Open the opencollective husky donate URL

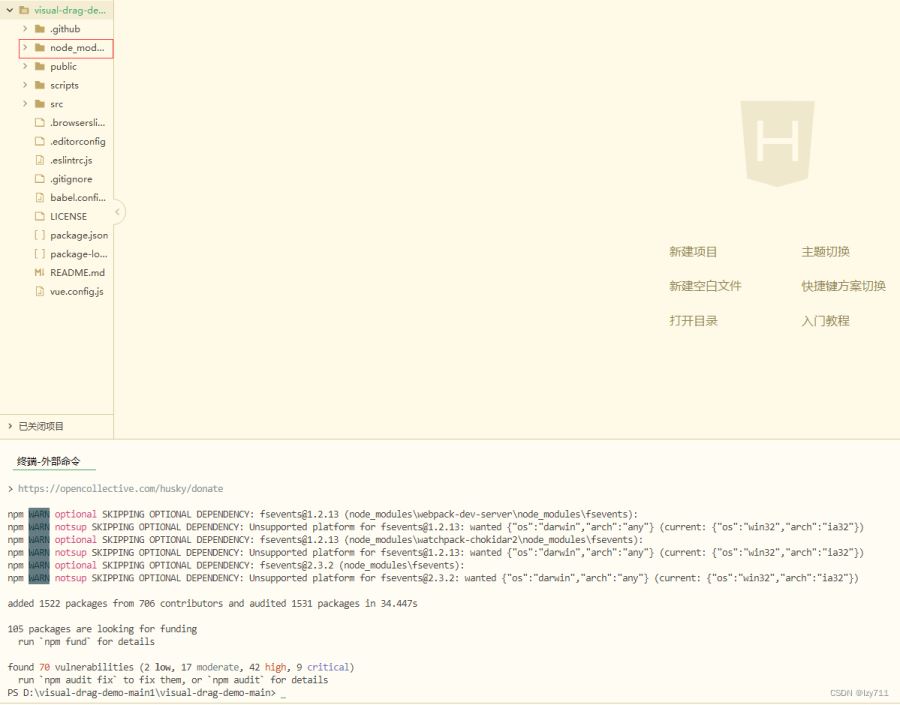(x=120, y=489)
